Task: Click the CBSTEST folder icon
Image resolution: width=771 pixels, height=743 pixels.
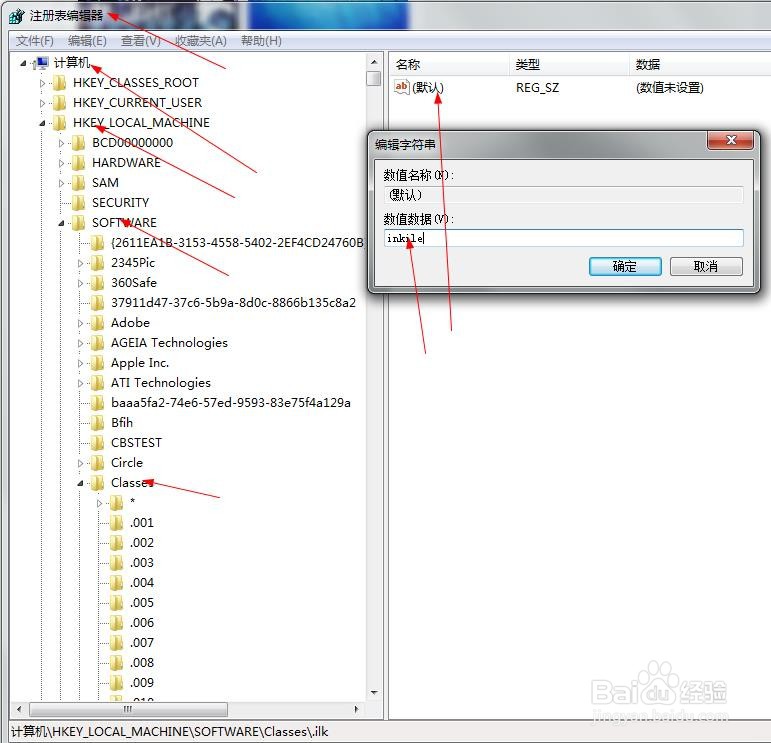Action: [98, 443]
